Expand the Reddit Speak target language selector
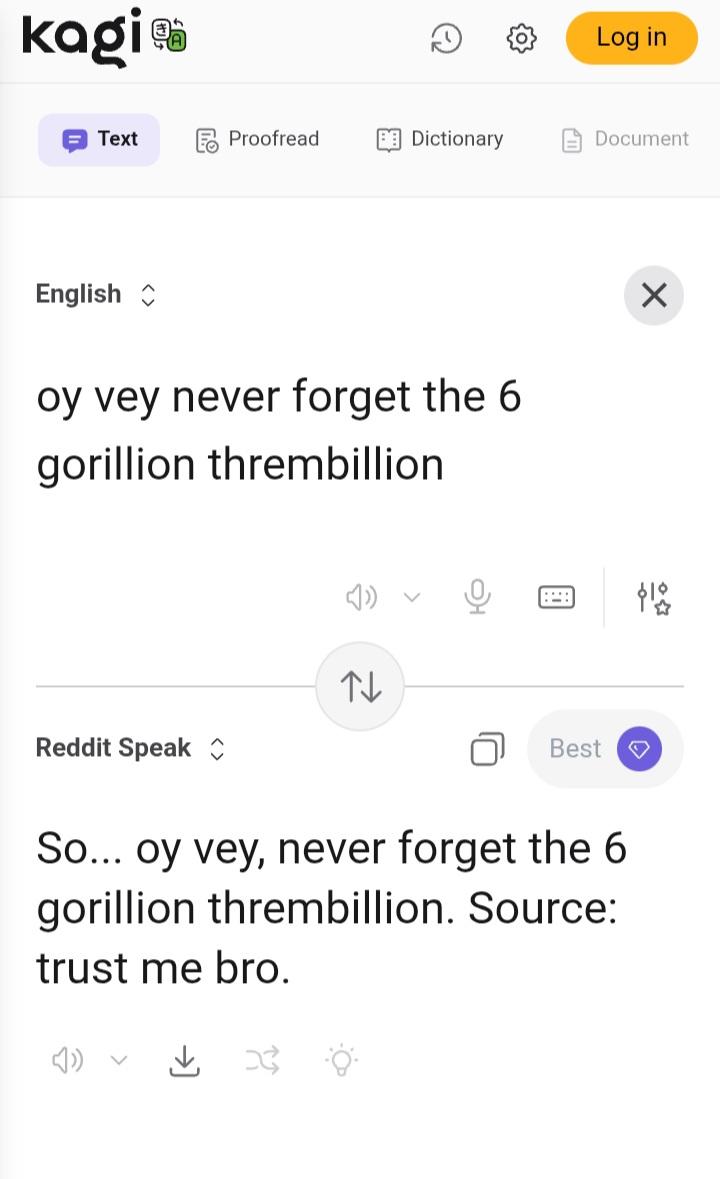The width and height of the screenshot is (720, 1179). click(130, 748)
